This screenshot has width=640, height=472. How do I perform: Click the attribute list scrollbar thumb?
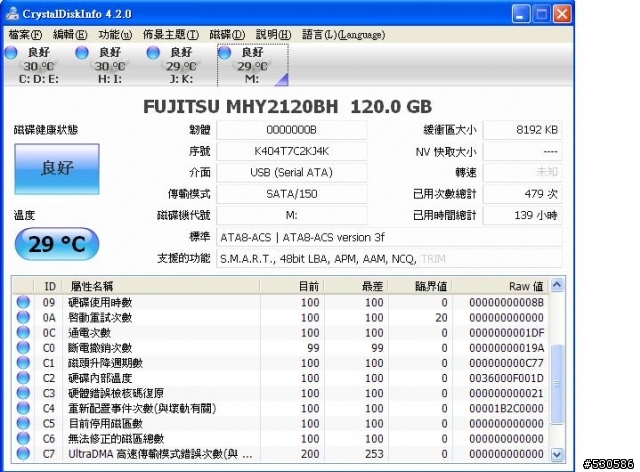[x=557, y=384]
